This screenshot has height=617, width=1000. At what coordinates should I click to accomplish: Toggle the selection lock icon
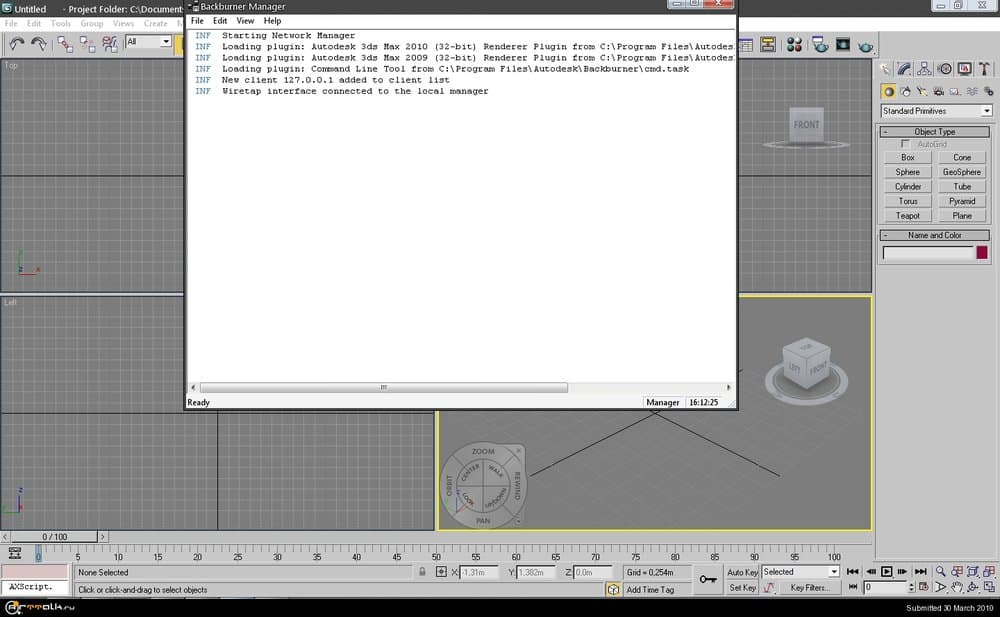point(423,572)
